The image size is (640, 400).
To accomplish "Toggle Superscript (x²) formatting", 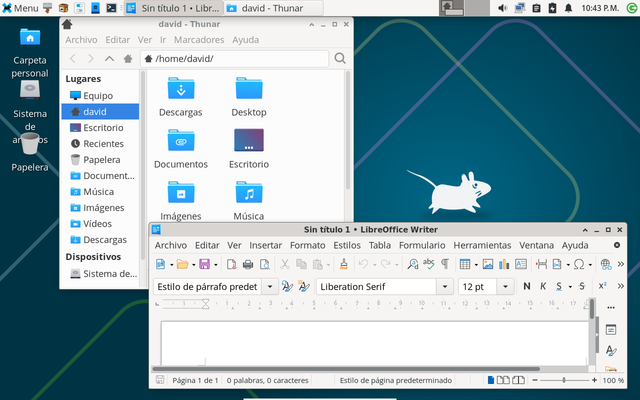I will click(x=602, y=286).
